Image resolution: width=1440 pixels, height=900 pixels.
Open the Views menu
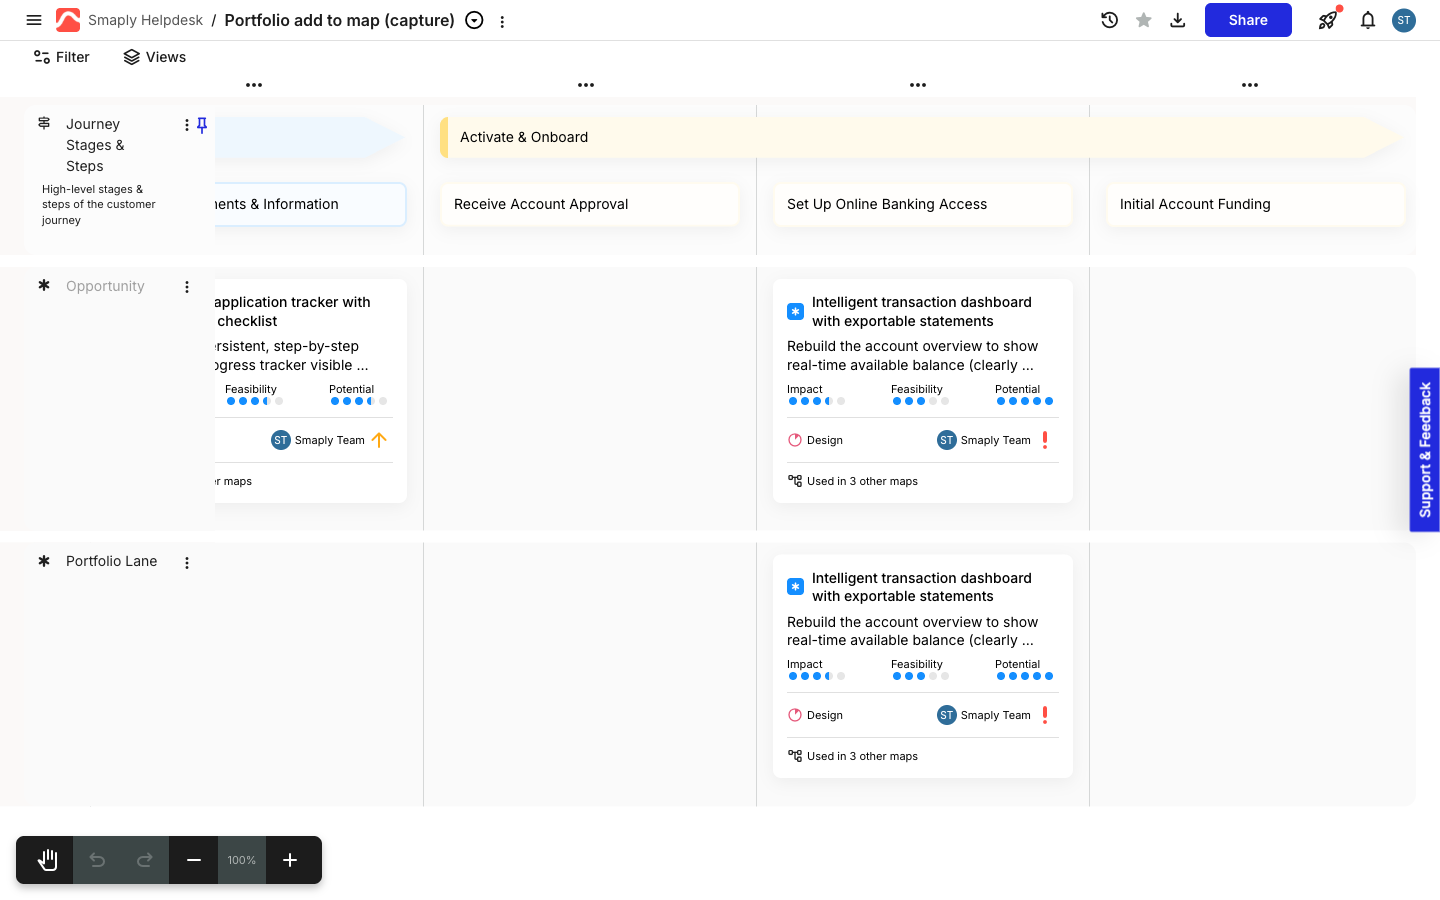155,57
